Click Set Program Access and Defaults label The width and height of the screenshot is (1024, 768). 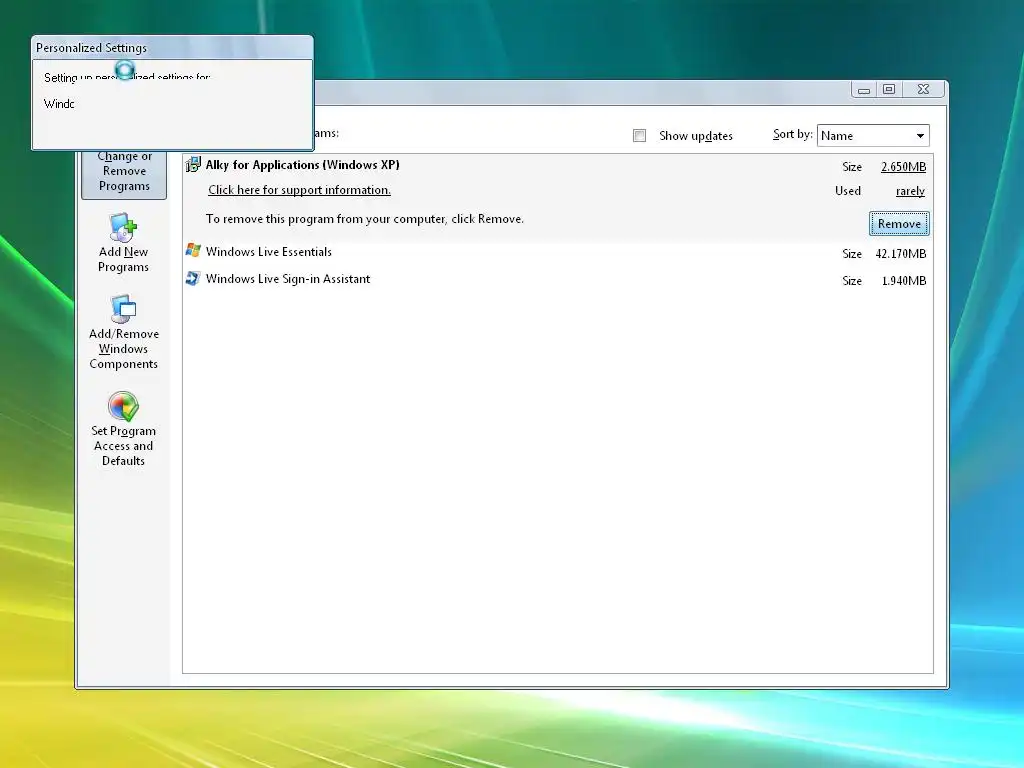click(123, 445)
